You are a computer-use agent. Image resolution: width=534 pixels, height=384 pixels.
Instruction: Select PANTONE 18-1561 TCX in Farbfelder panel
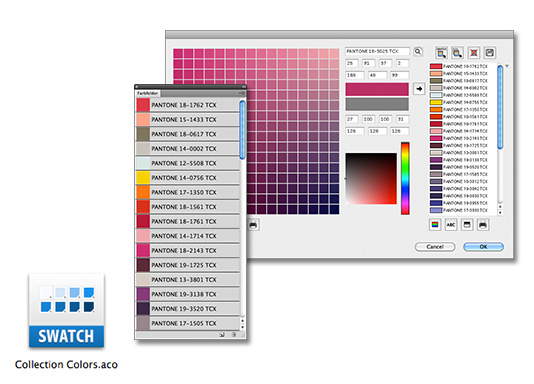click(188, 207)
